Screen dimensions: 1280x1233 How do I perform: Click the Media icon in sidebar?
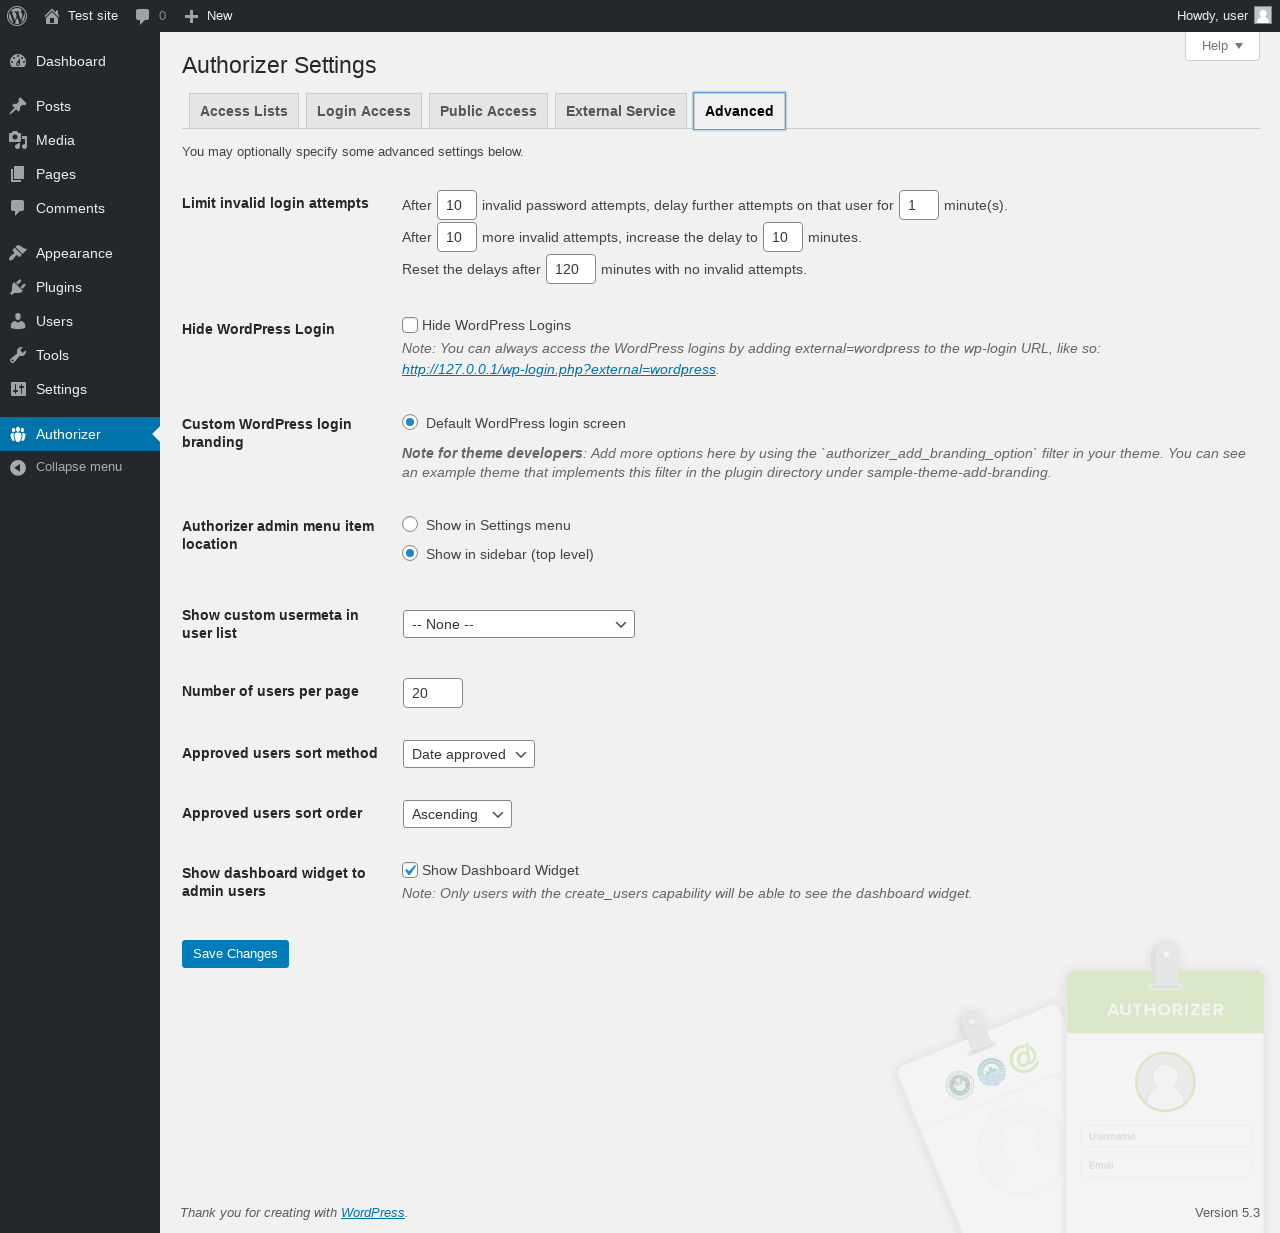(18, 140)
